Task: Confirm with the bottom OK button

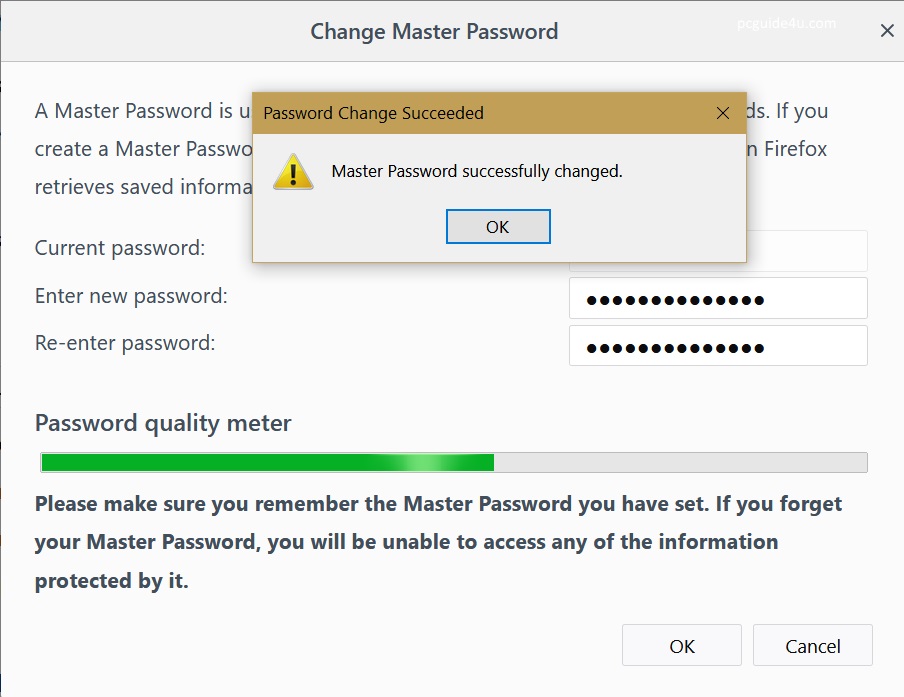Action: tap(681, 646)
